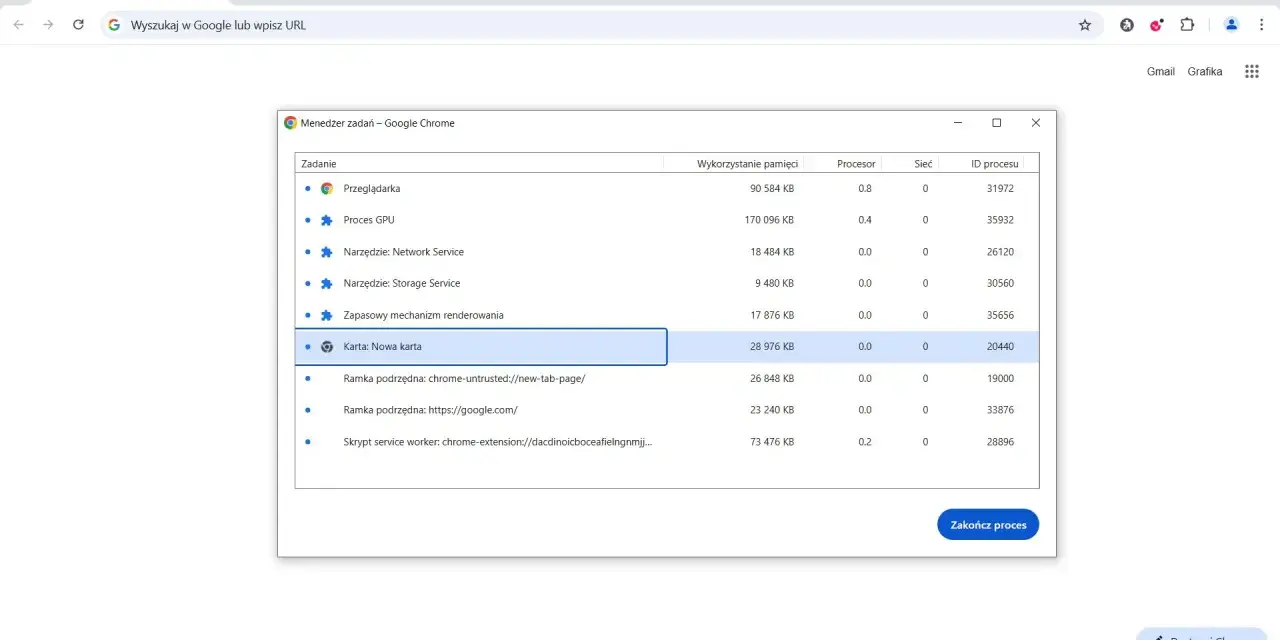The width and height of the screenshot is (1280, 640).
Task: Sort by Sieć column header
Action: [x=910, y=163]
